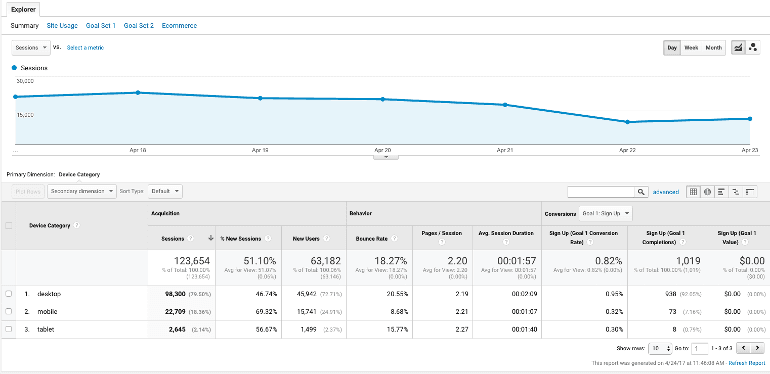Click the Select a metric link
Viewport: 770px width, 374px height.
coord(85,48)
